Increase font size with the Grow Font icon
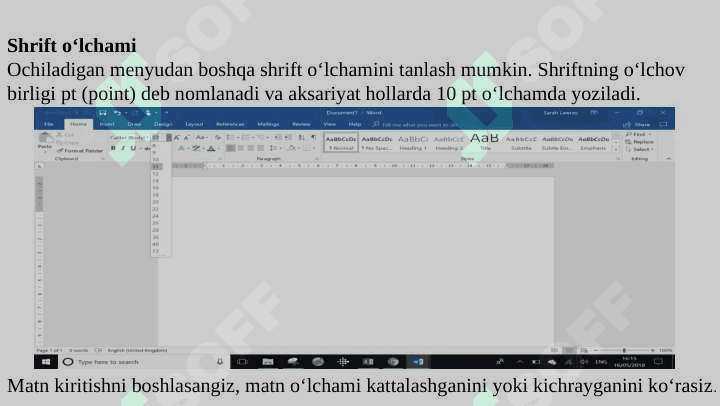 pos(177,137)
